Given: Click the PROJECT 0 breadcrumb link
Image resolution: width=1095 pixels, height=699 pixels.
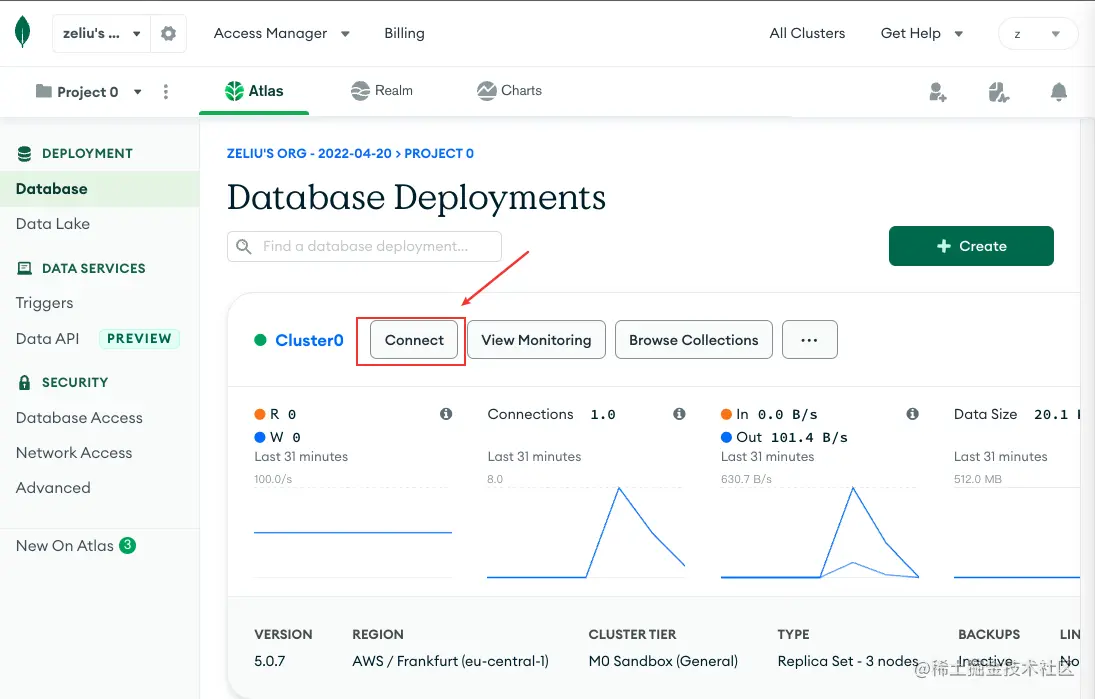Looking at the screenshot, I should 439,154.
